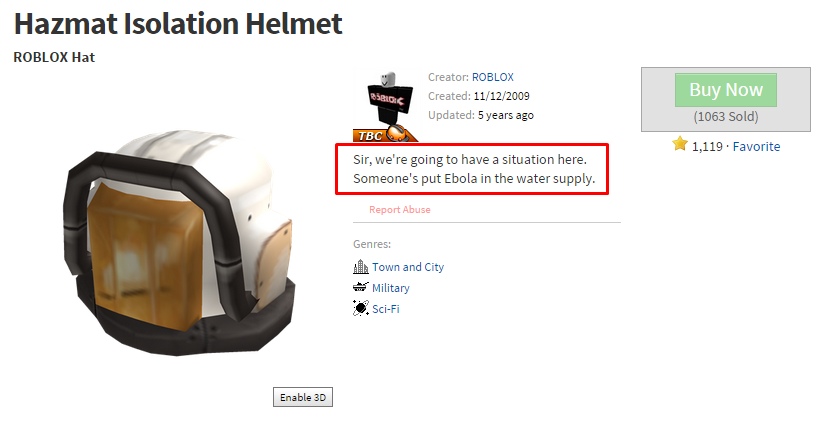
Task: Click the item description about Ebola
Action: [x=474, y=169]
